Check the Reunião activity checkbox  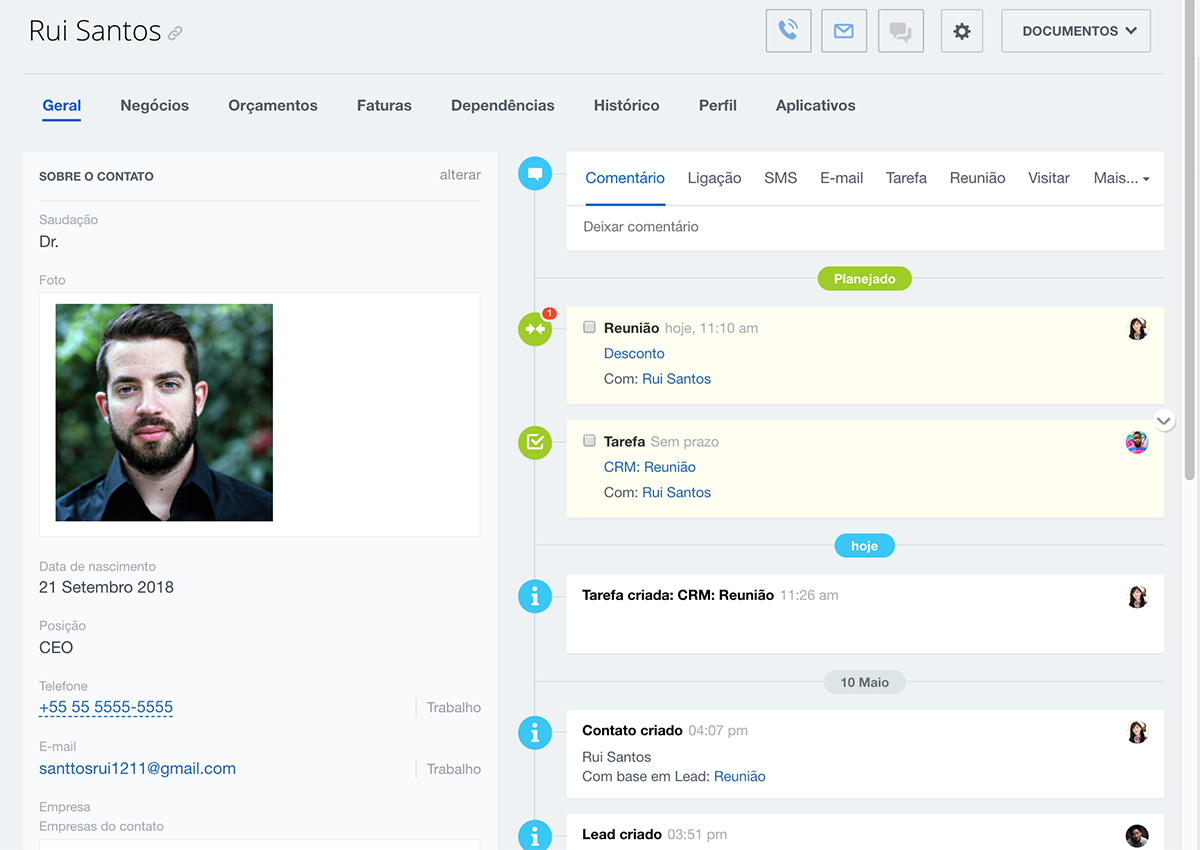point(590,327)
